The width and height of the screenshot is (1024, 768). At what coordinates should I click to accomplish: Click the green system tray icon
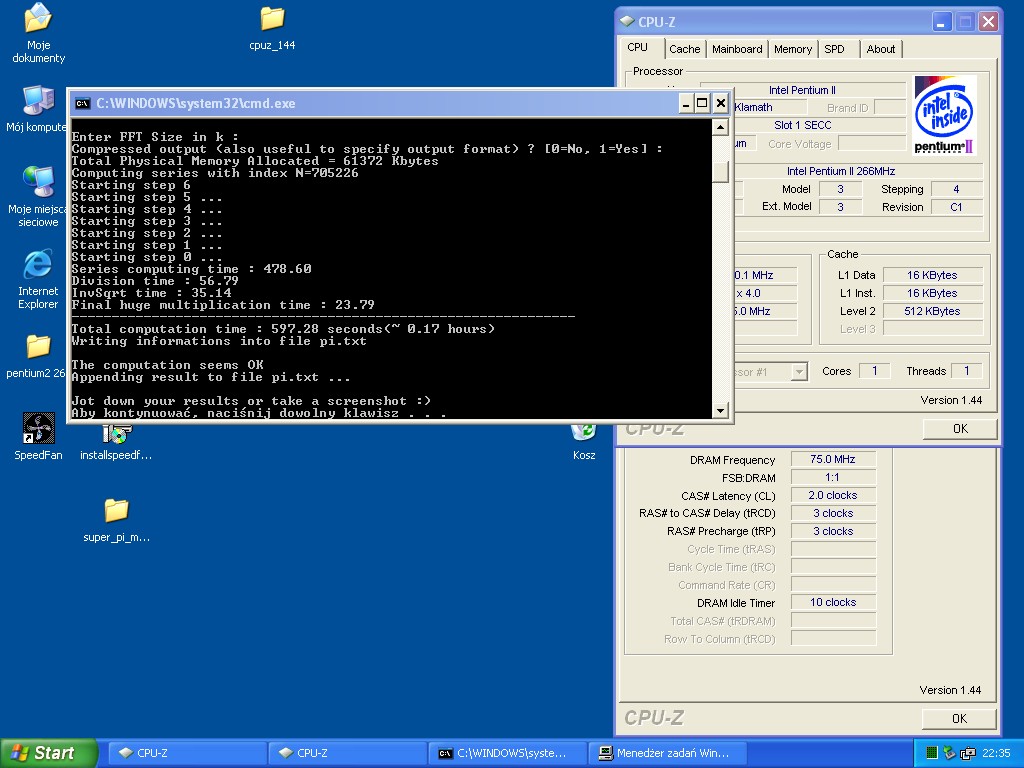pos(932,753)
